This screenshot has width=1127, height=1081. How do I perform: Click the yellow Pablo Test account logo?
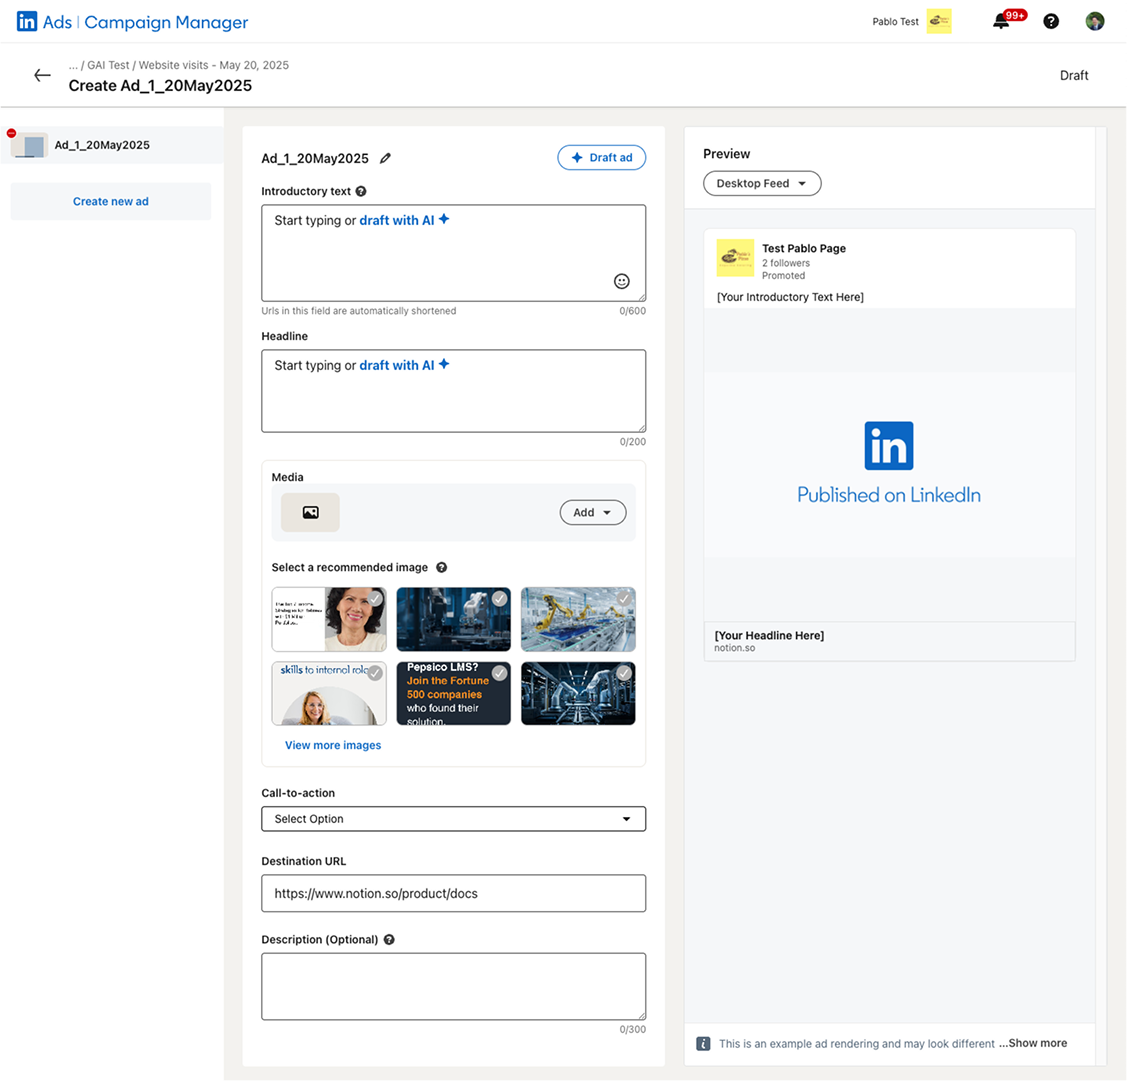coord(939,22)
